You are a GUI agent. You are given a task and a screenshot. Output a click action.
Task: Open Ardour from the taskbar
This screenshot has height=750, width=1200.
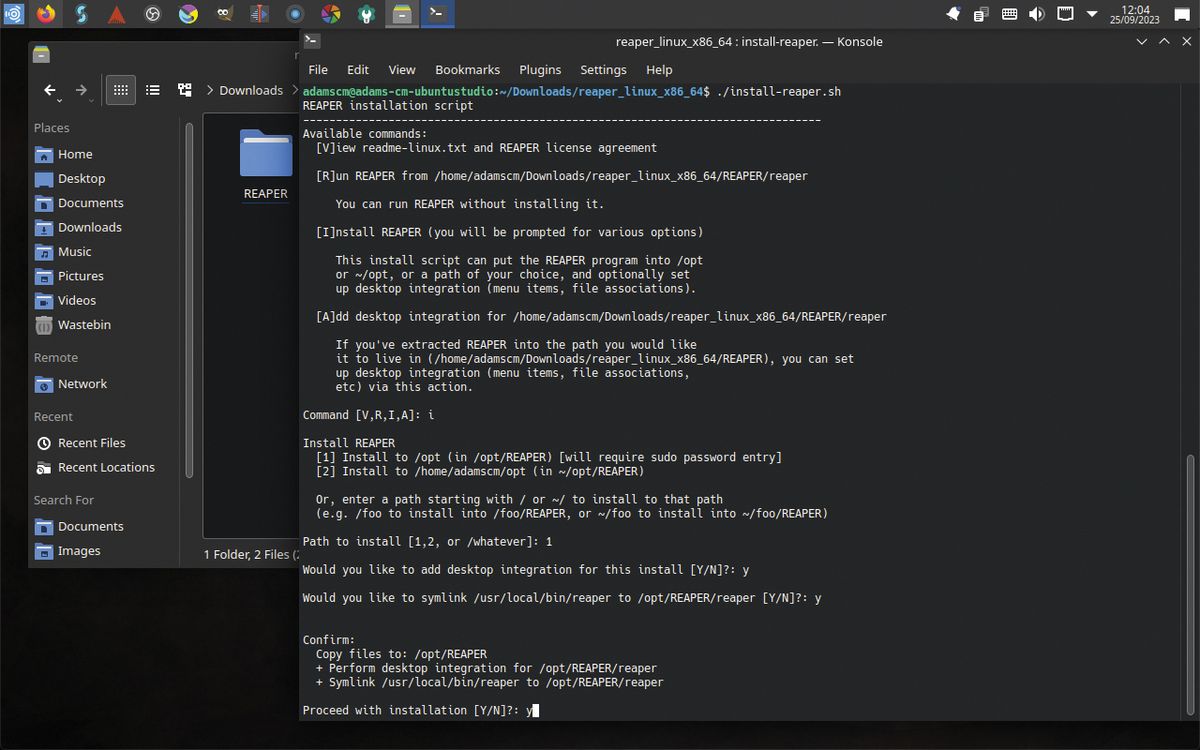coord(117,14)
